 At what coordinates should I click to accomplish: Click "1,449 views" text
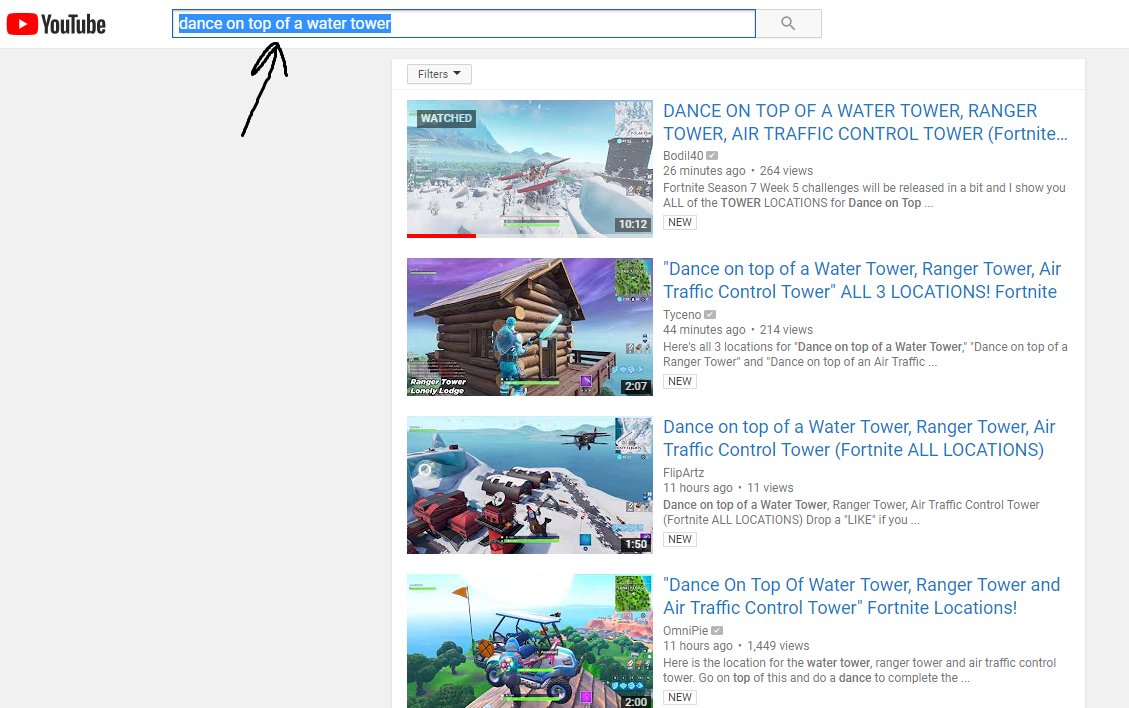[x=778, y=645]
